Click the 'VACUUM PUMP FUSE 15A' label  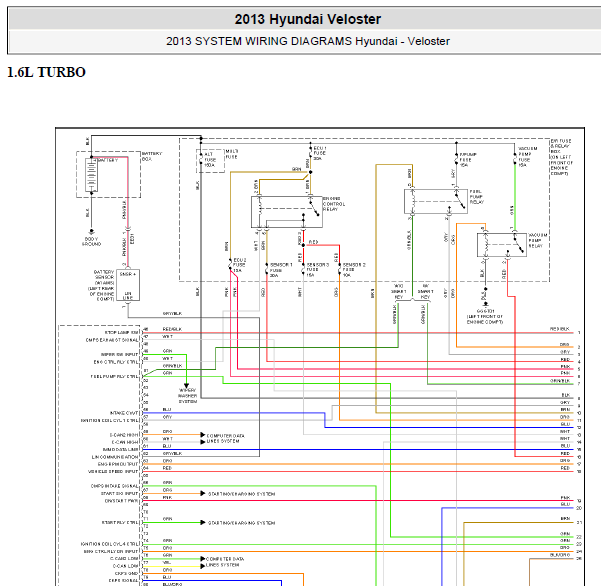(x=527, y=157)
